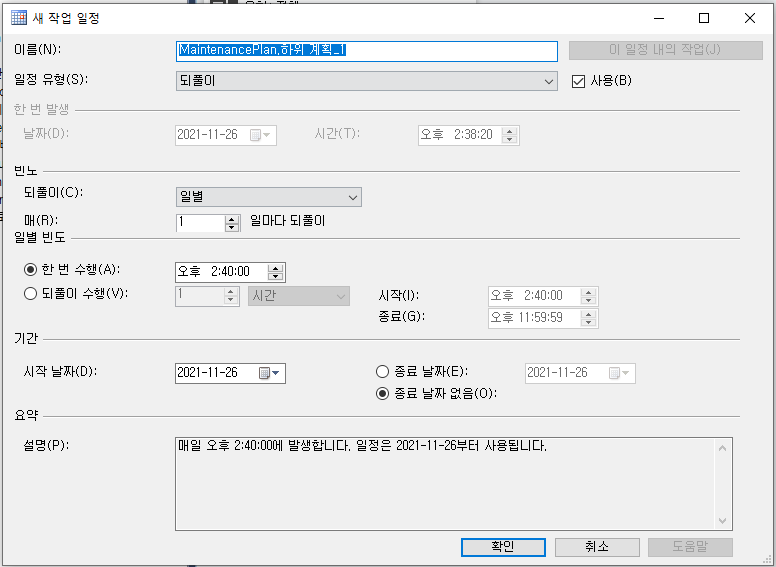776x567 pixels.
Task: Close the 새 작업 일정 dialog
Action: point(750,18)
